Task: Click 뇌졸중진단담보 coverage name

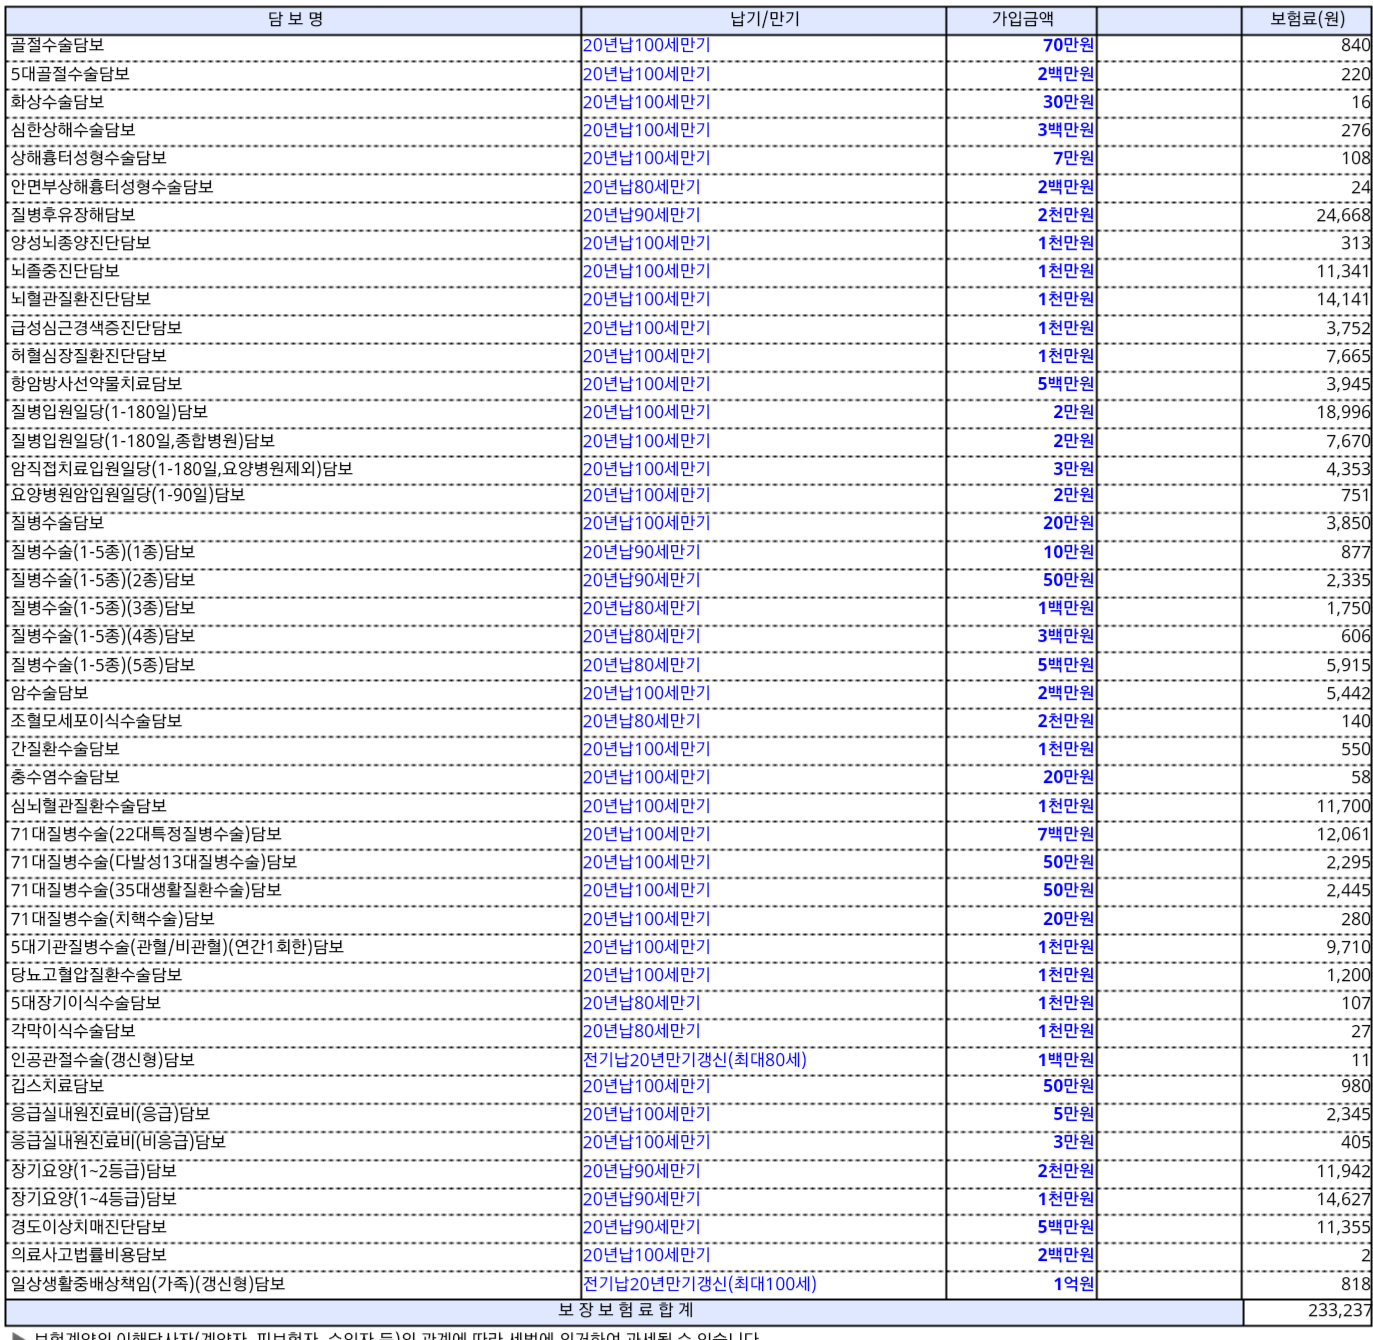Action: pos(65,271)
